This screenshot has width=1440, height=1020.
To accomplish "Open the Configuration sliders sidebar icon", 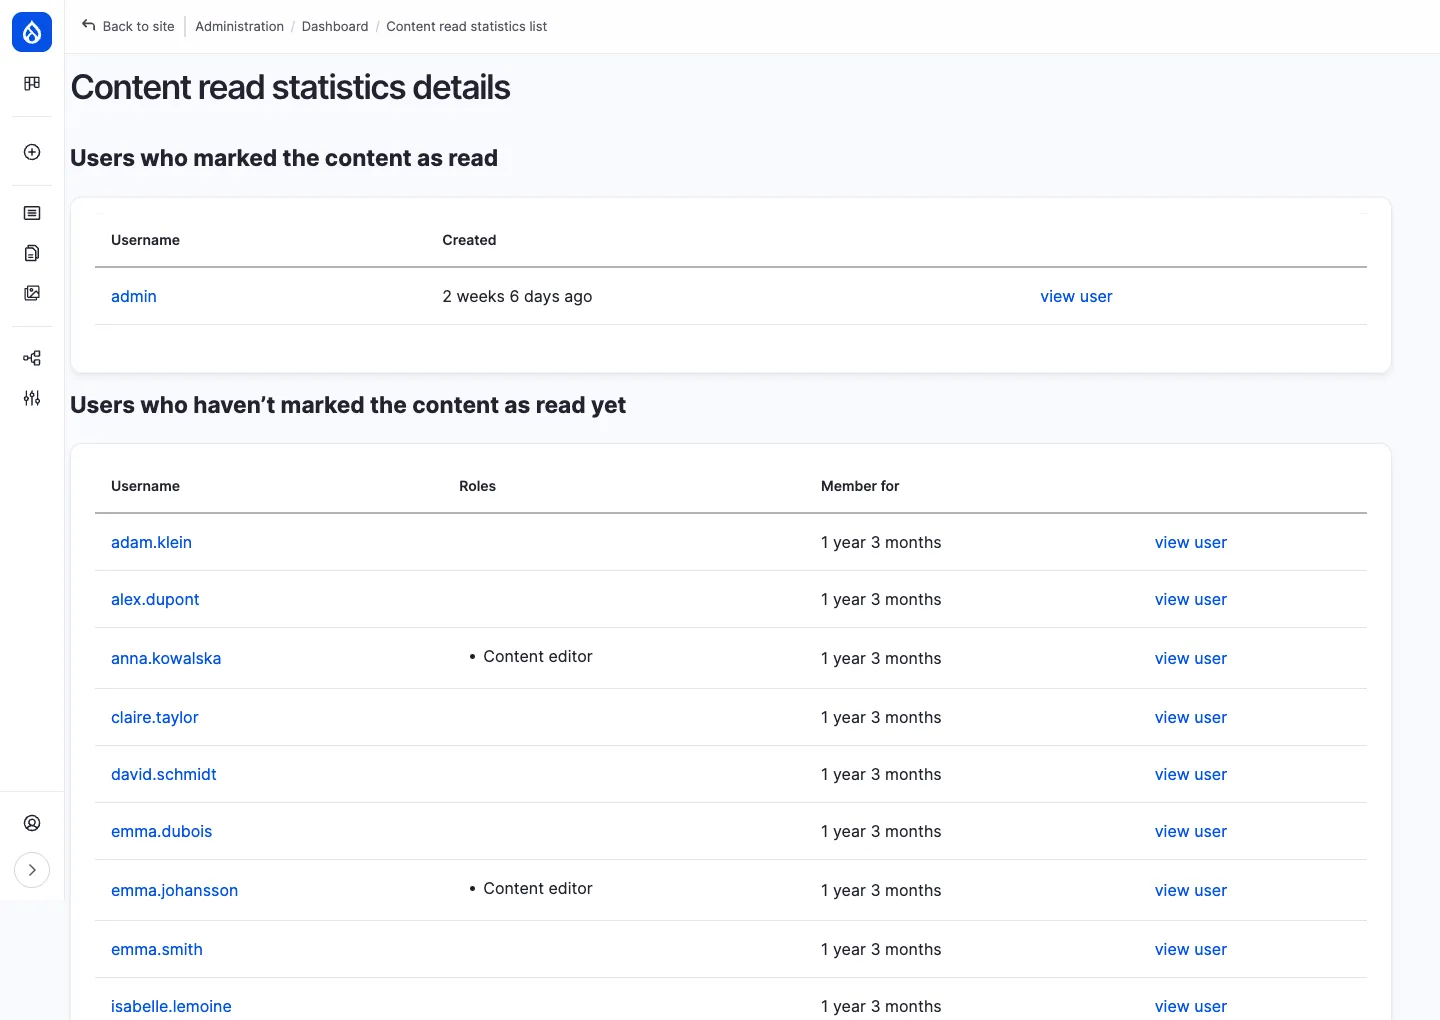I will pyautogui.click(x=32, y=398).
